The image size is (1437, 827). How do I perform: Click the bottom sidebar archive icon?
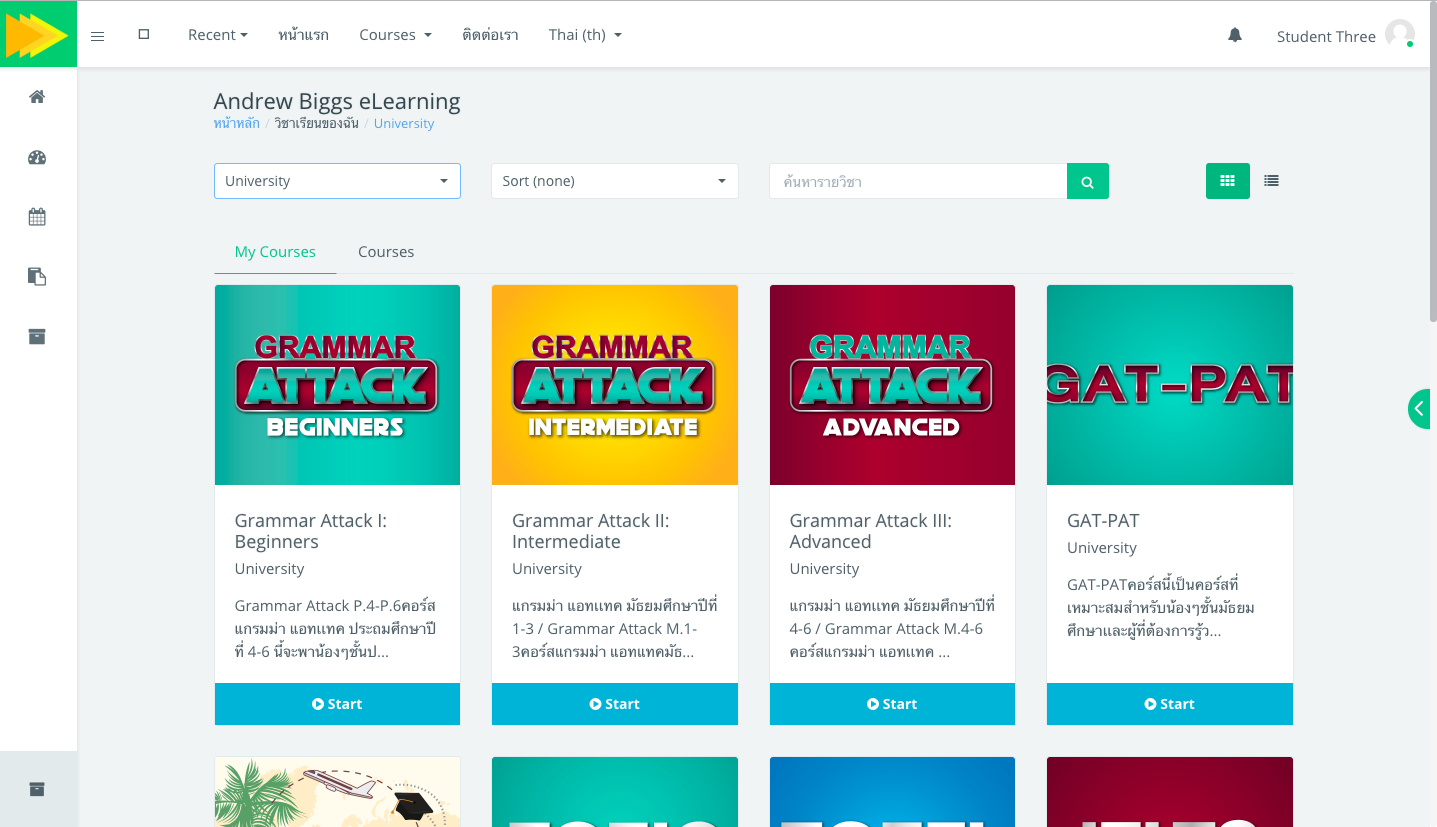pyautogui.click(x=37, y=789)
